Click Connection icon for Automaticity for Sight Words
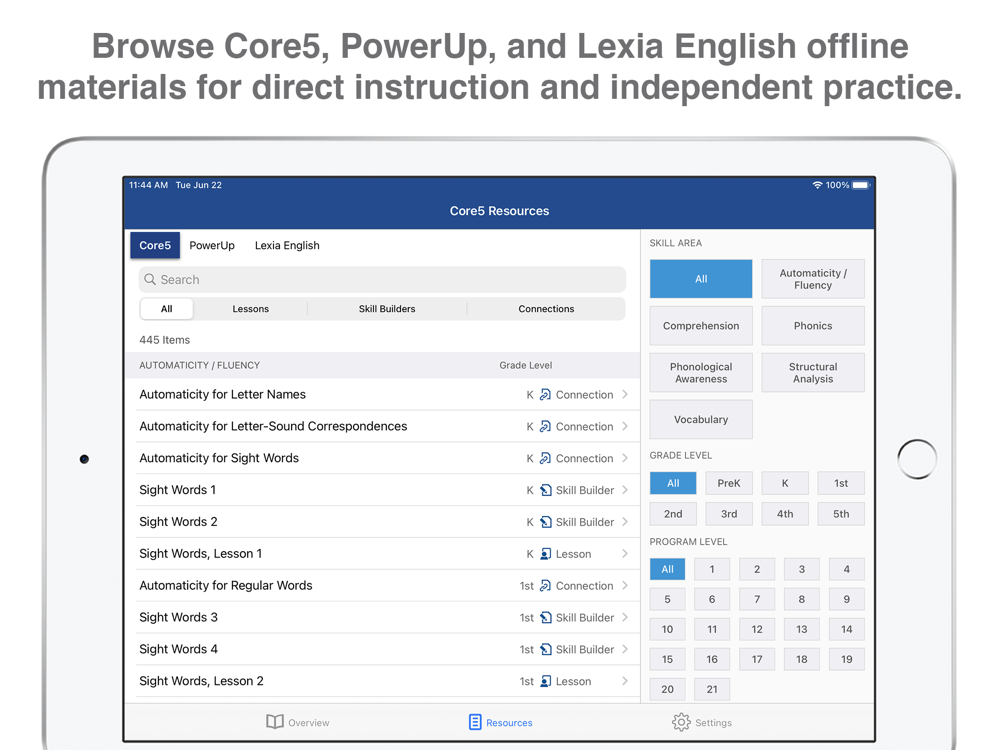Image resolution: width=1000 pixels, height=750 pixels. coord(545,459)
